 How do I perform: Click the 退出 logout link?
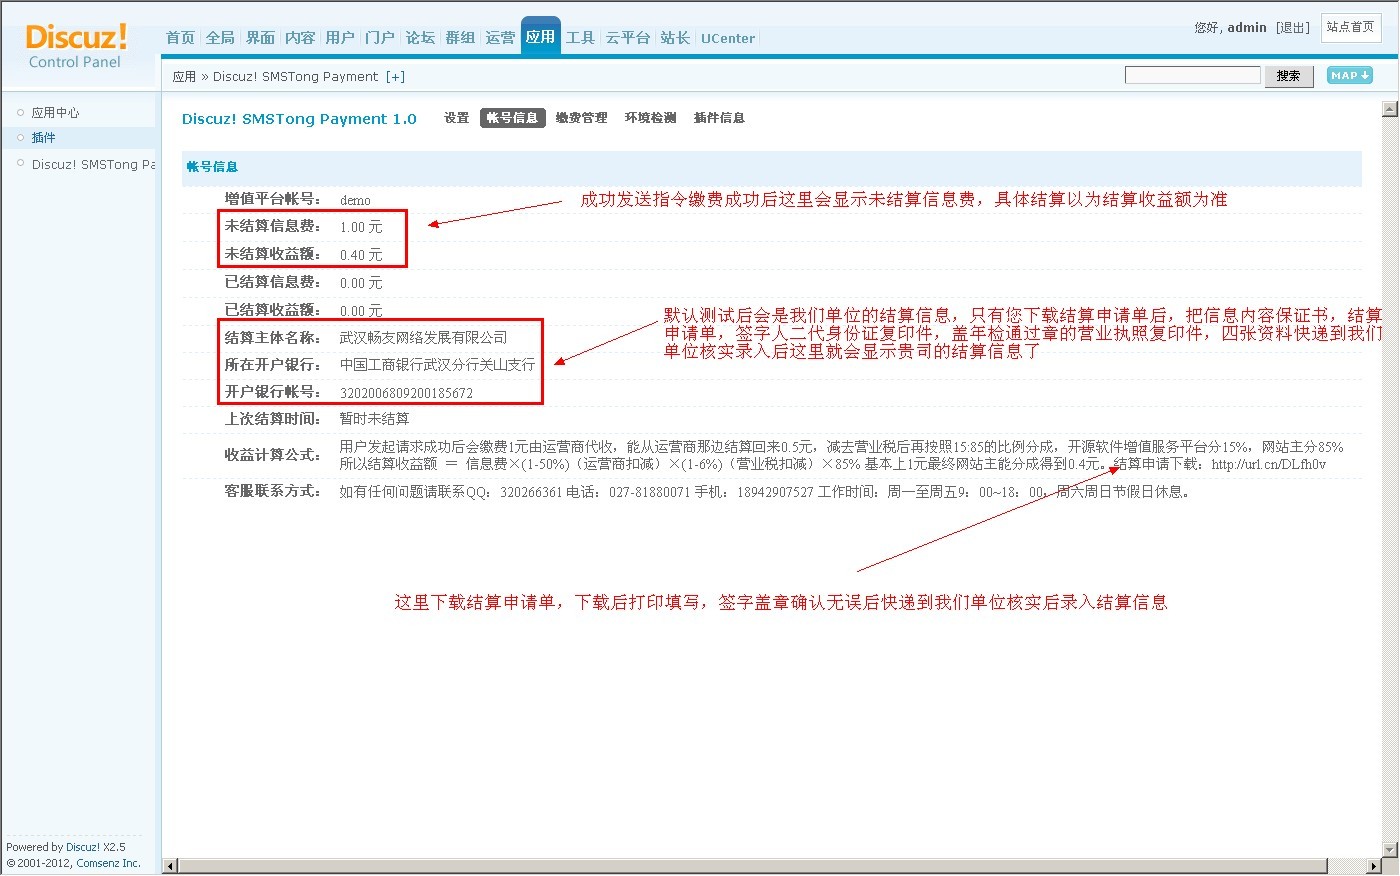click(x=1293, y=28)
